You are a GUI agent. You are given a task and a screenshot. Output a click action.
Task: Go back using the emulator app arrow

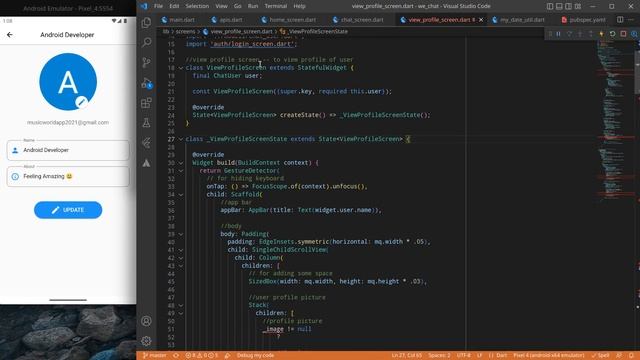10,35
